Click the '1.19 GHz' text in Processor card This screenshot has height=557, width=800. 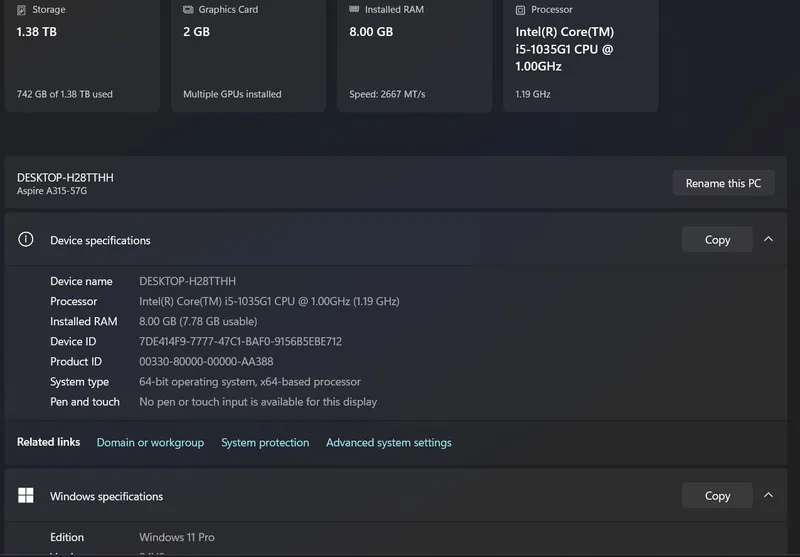tap(533, 94)
